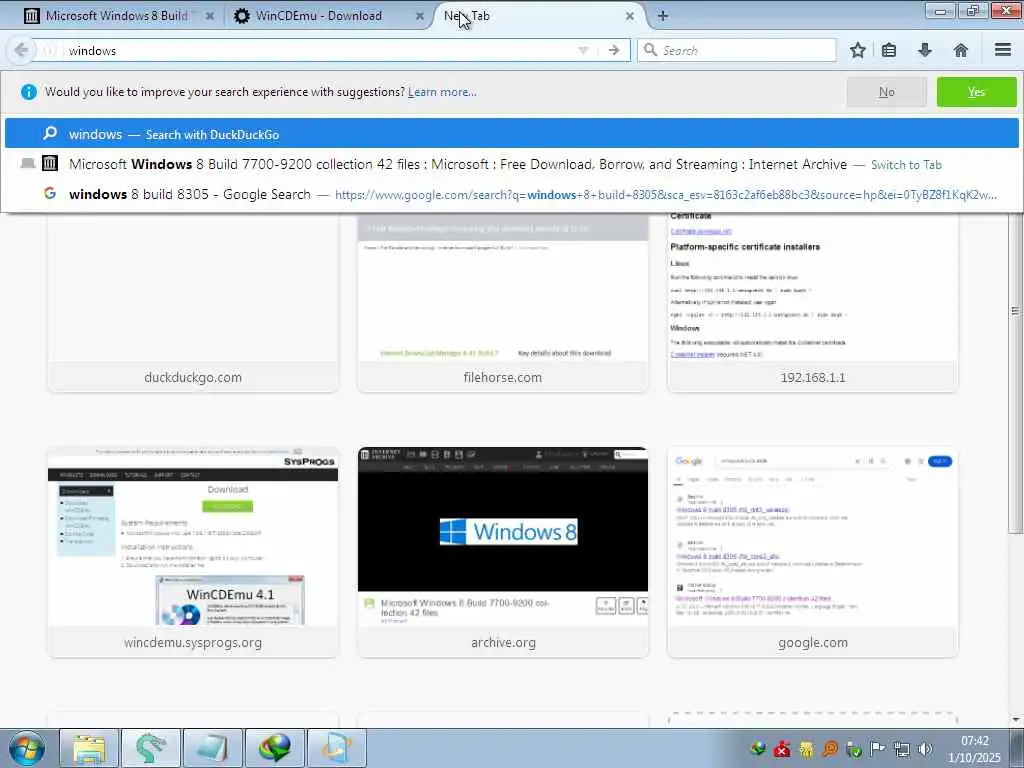Close the WinCDEmu - Download tab
This screenshot has height=768, width=1024.
click(x=420, y=16)
